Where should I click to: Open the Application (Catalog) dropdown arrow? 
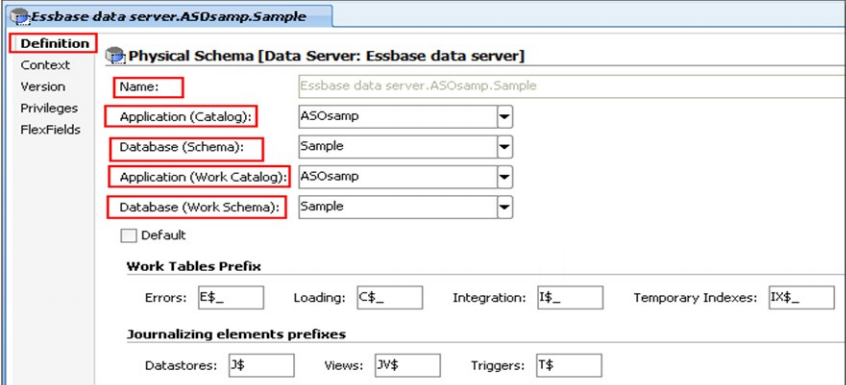(x=504, y=116)
